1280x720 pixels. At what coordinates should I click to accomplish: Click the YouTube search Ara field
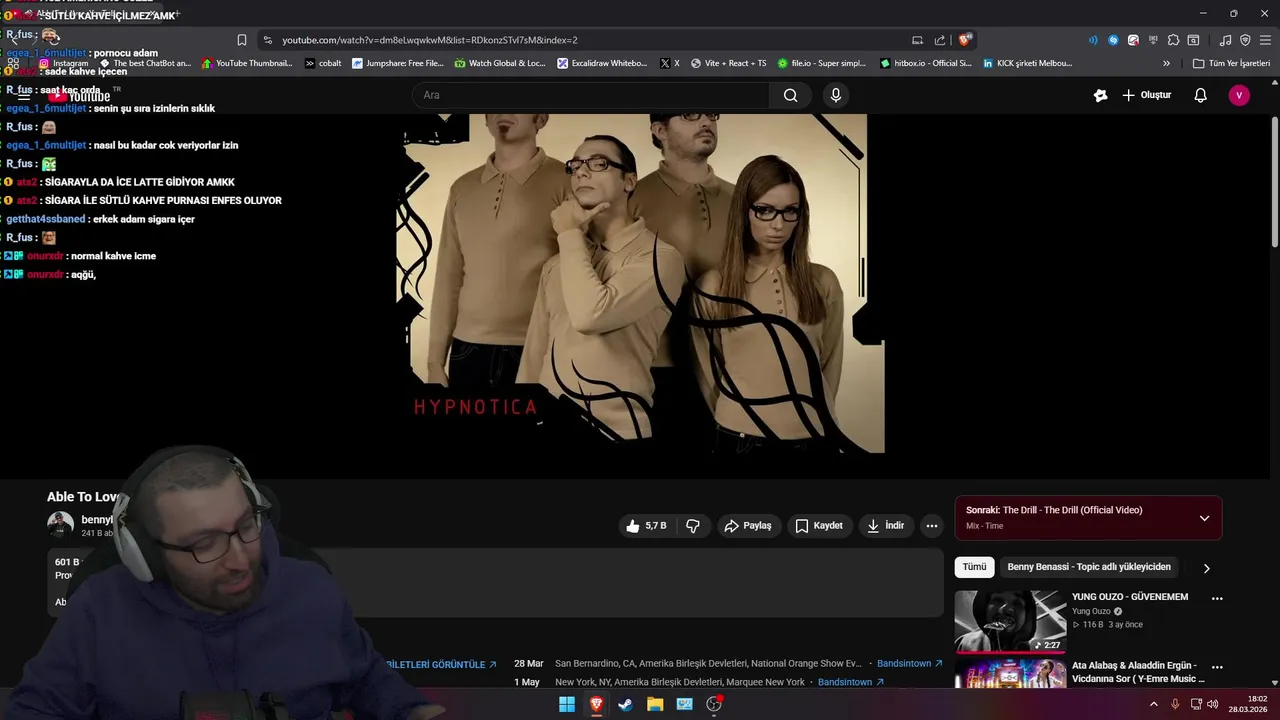pyautogui.click(x=591, y=95)
